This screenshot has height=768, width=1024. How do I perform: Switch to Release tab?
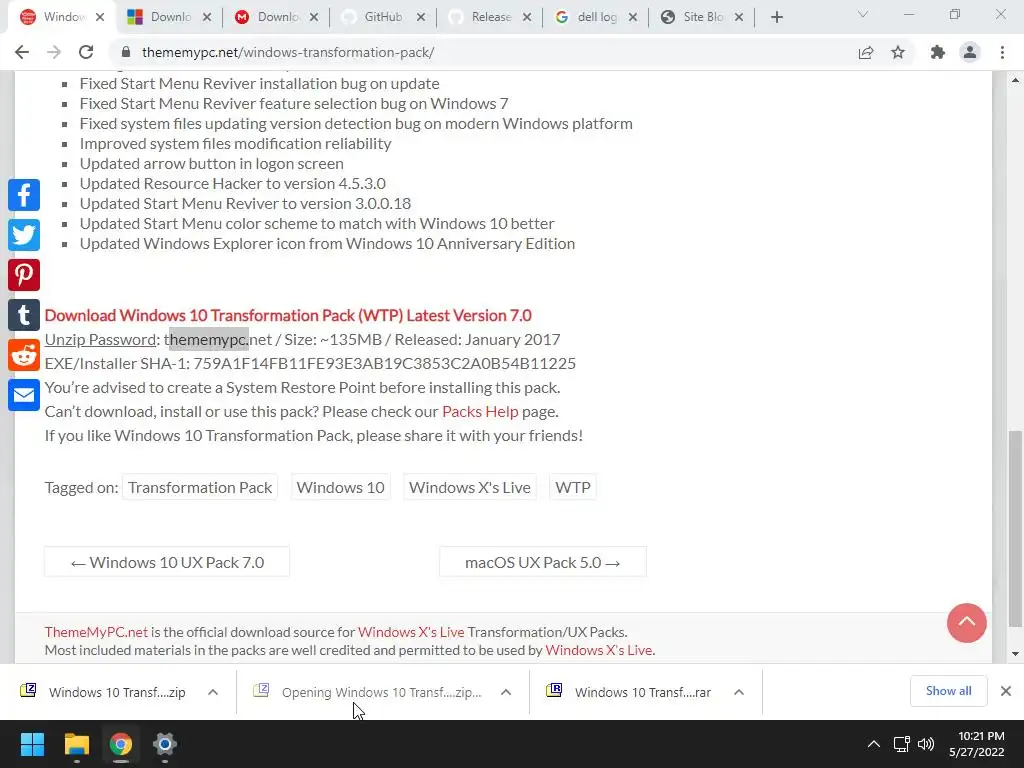pyautogui.click(x=488, y=17)
